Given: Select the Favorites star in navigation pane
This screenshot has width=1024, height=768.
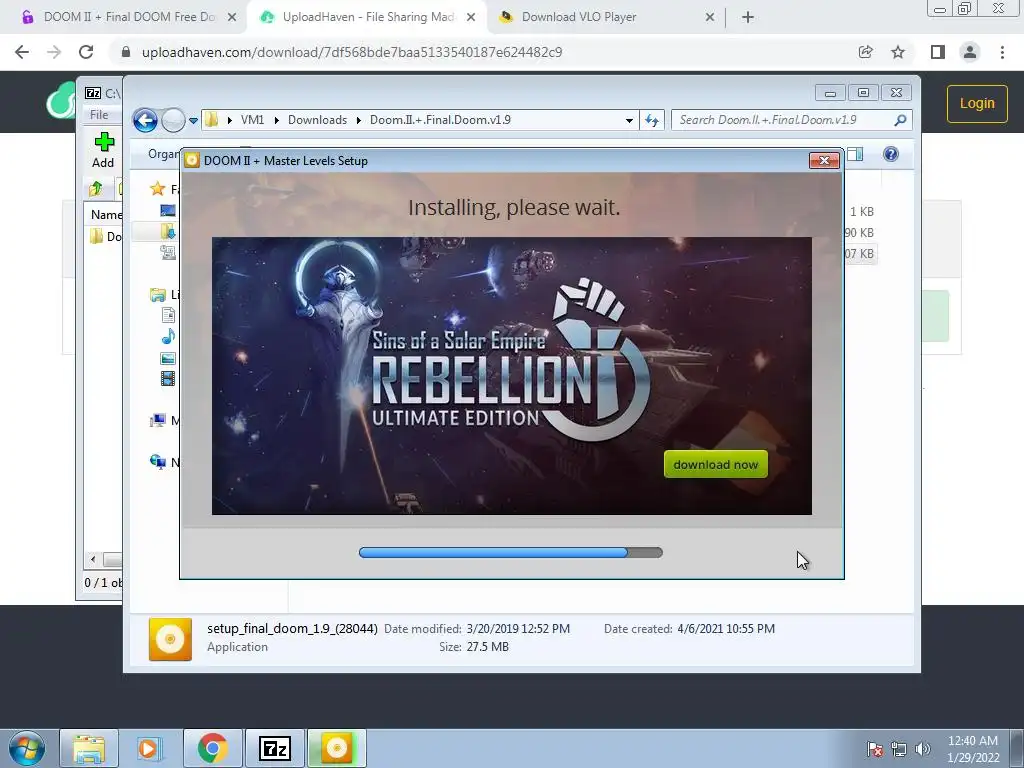Looking at the screenshot, I should pos(157,189).
